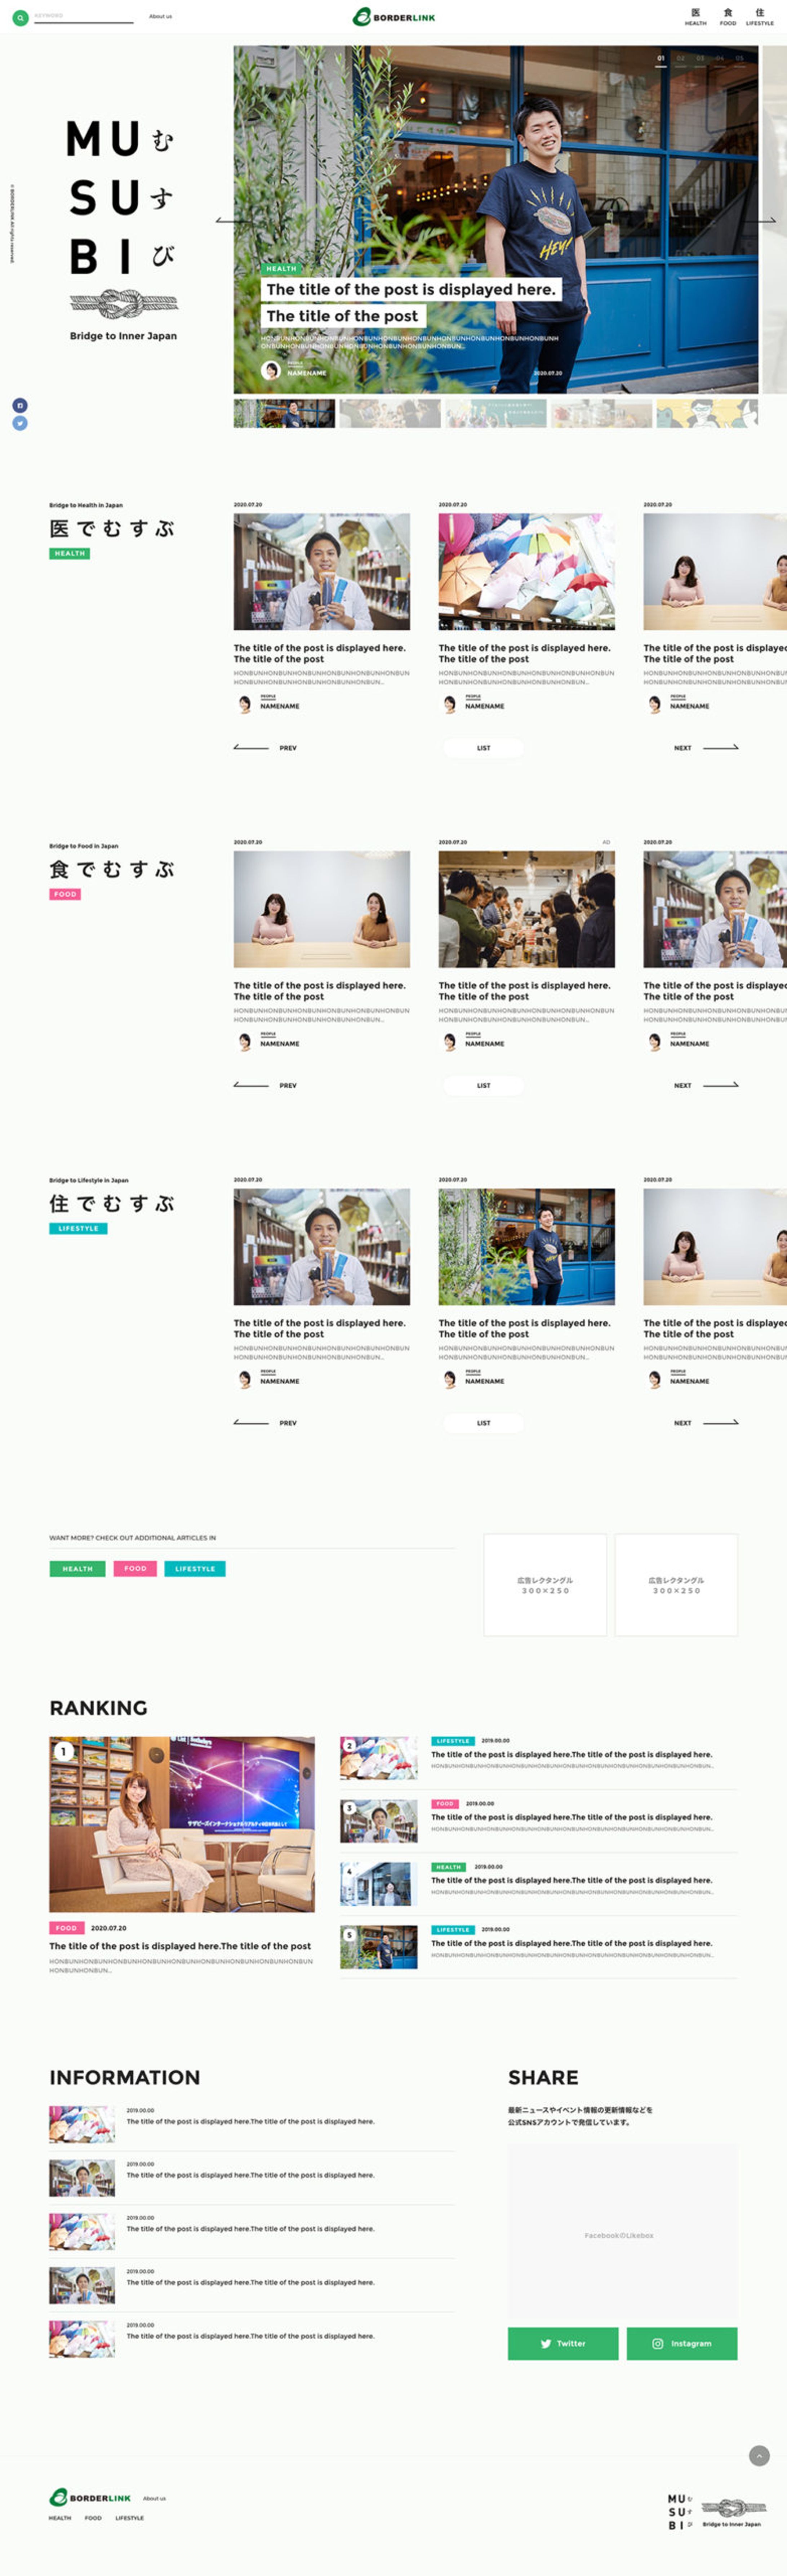Click the Facebook icon on left side
Screen dimensions: 787x2576
pyautogui.click(x=20, y=405)
